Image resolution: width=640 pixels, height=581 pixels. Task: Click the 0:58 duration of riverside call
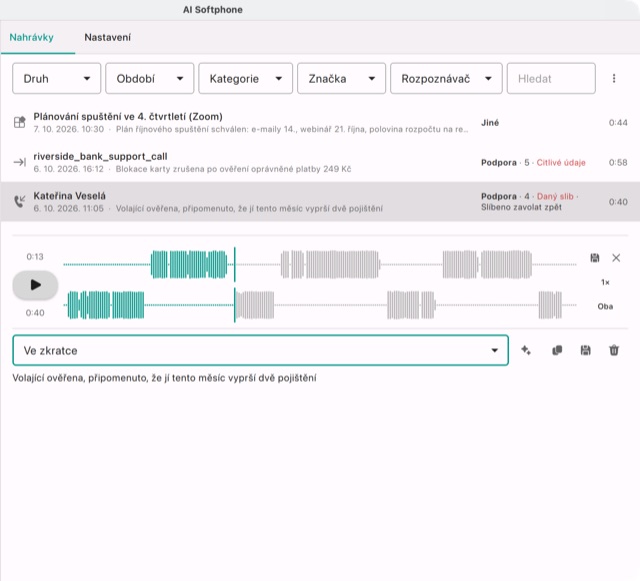[x=618, y=163]
